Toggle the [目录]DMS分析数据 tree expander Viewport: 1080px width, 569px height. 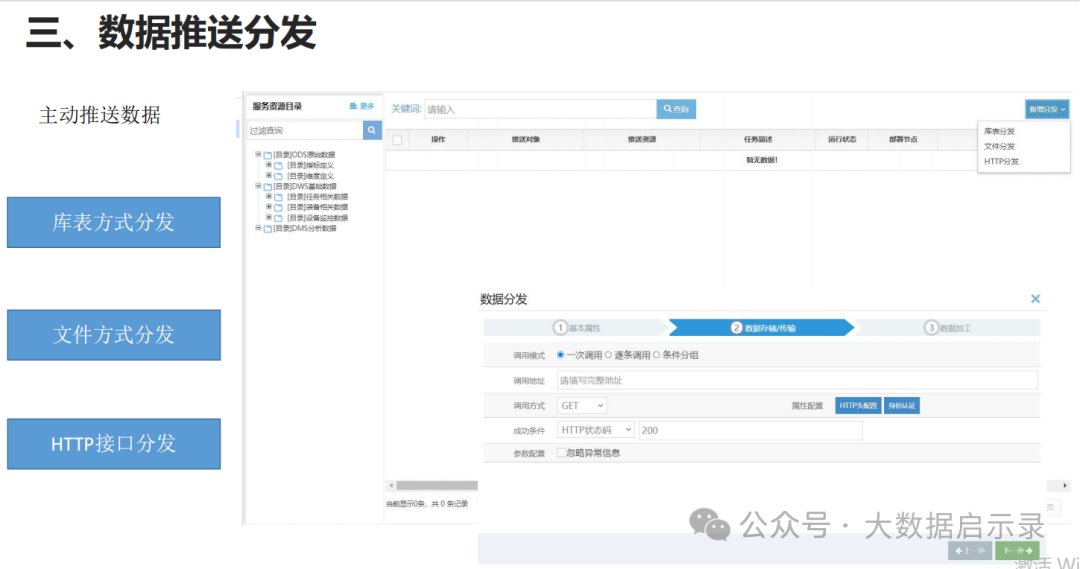[x=258, y=228]
